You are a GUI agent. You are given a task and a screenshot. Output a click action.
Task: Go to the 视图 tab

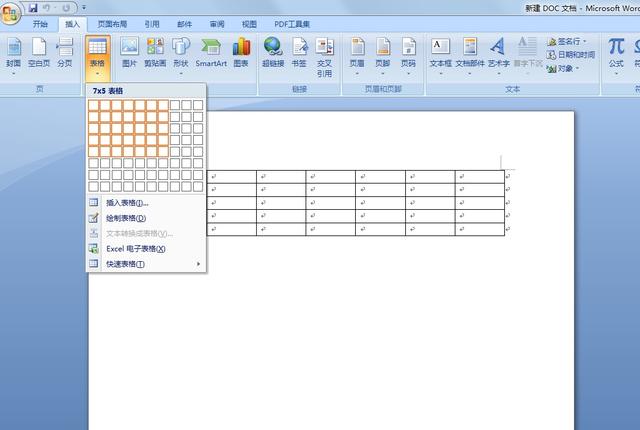[249, 24]
